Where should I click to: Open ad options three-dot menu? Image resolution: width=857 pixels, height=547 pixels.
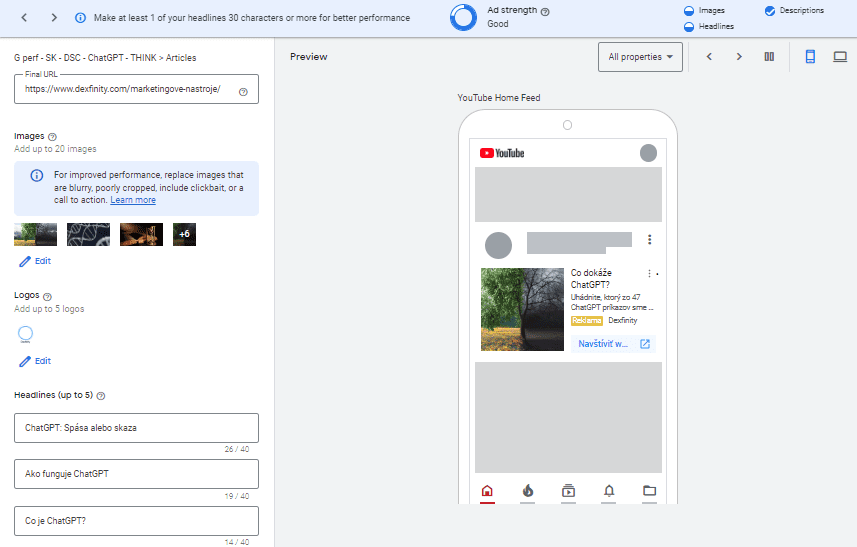coord(649,273)
